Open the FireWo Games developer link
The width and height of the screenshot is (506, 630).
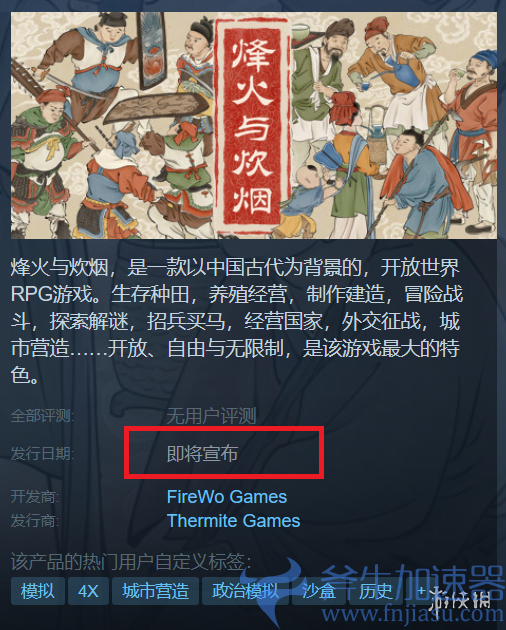point(227,497)
